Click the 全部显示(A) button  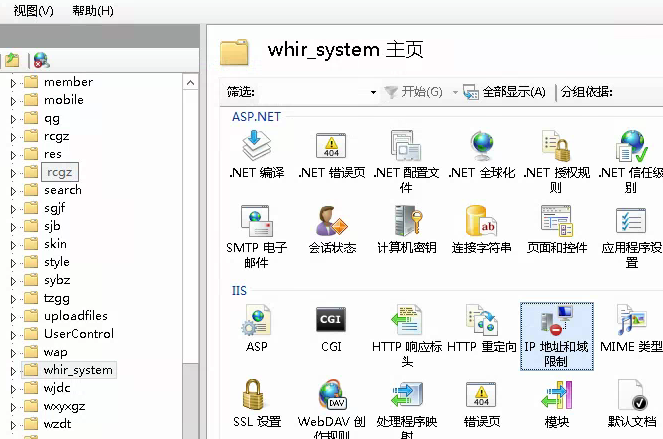(x=505, y=92)
